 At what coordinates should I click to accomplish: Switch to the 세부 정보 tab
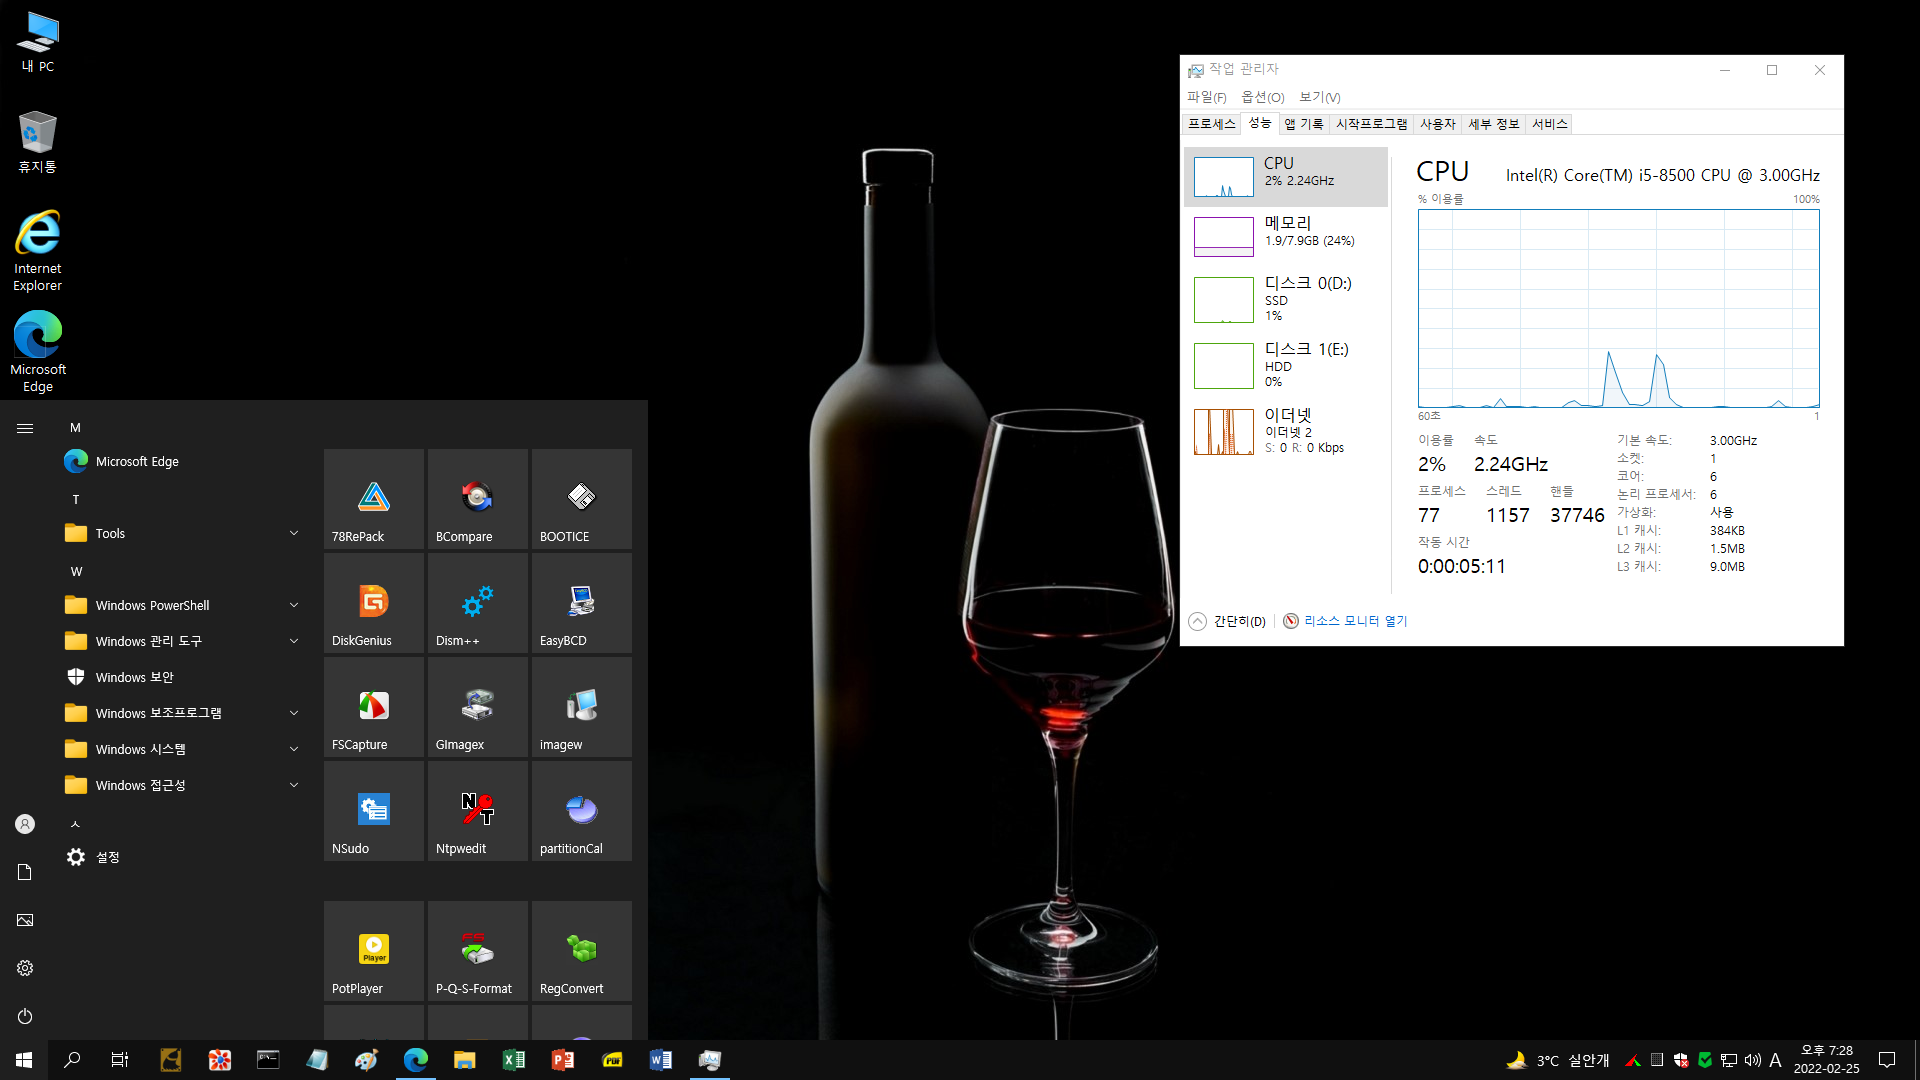pos(1493,124)
